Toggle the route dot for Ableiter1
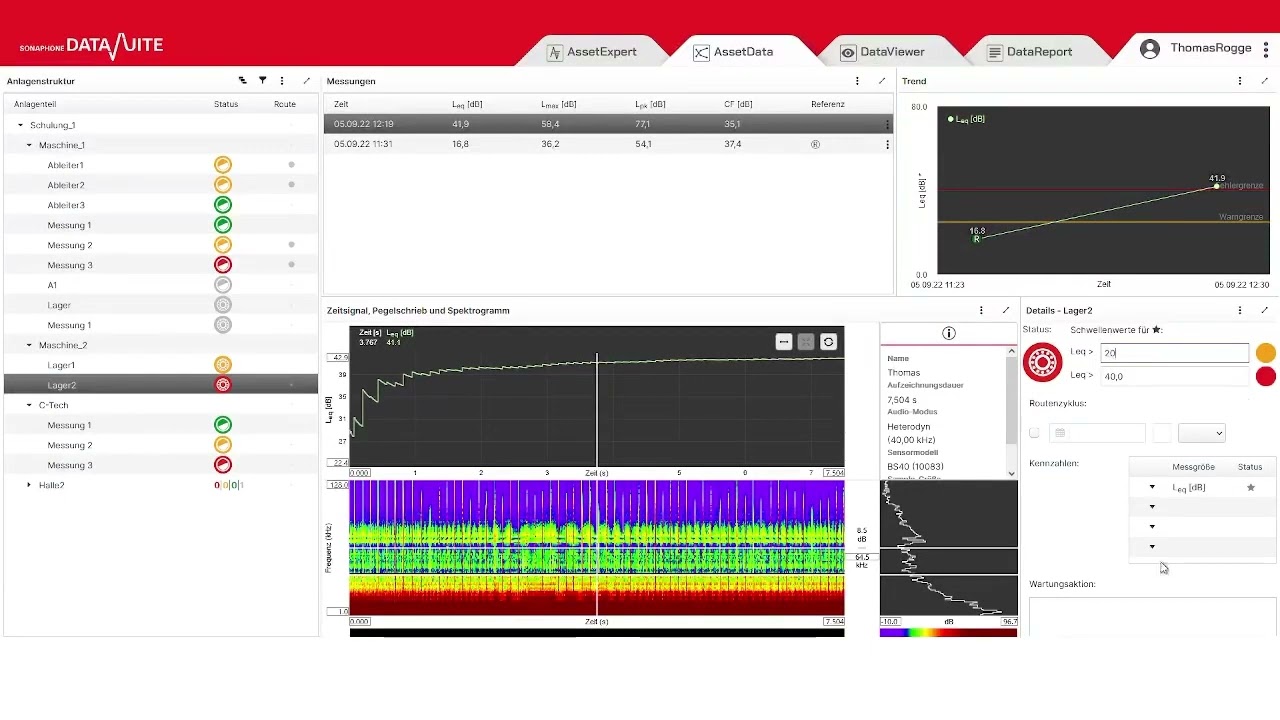This screenshot has width=1280, height=720. tap(291, 164)
